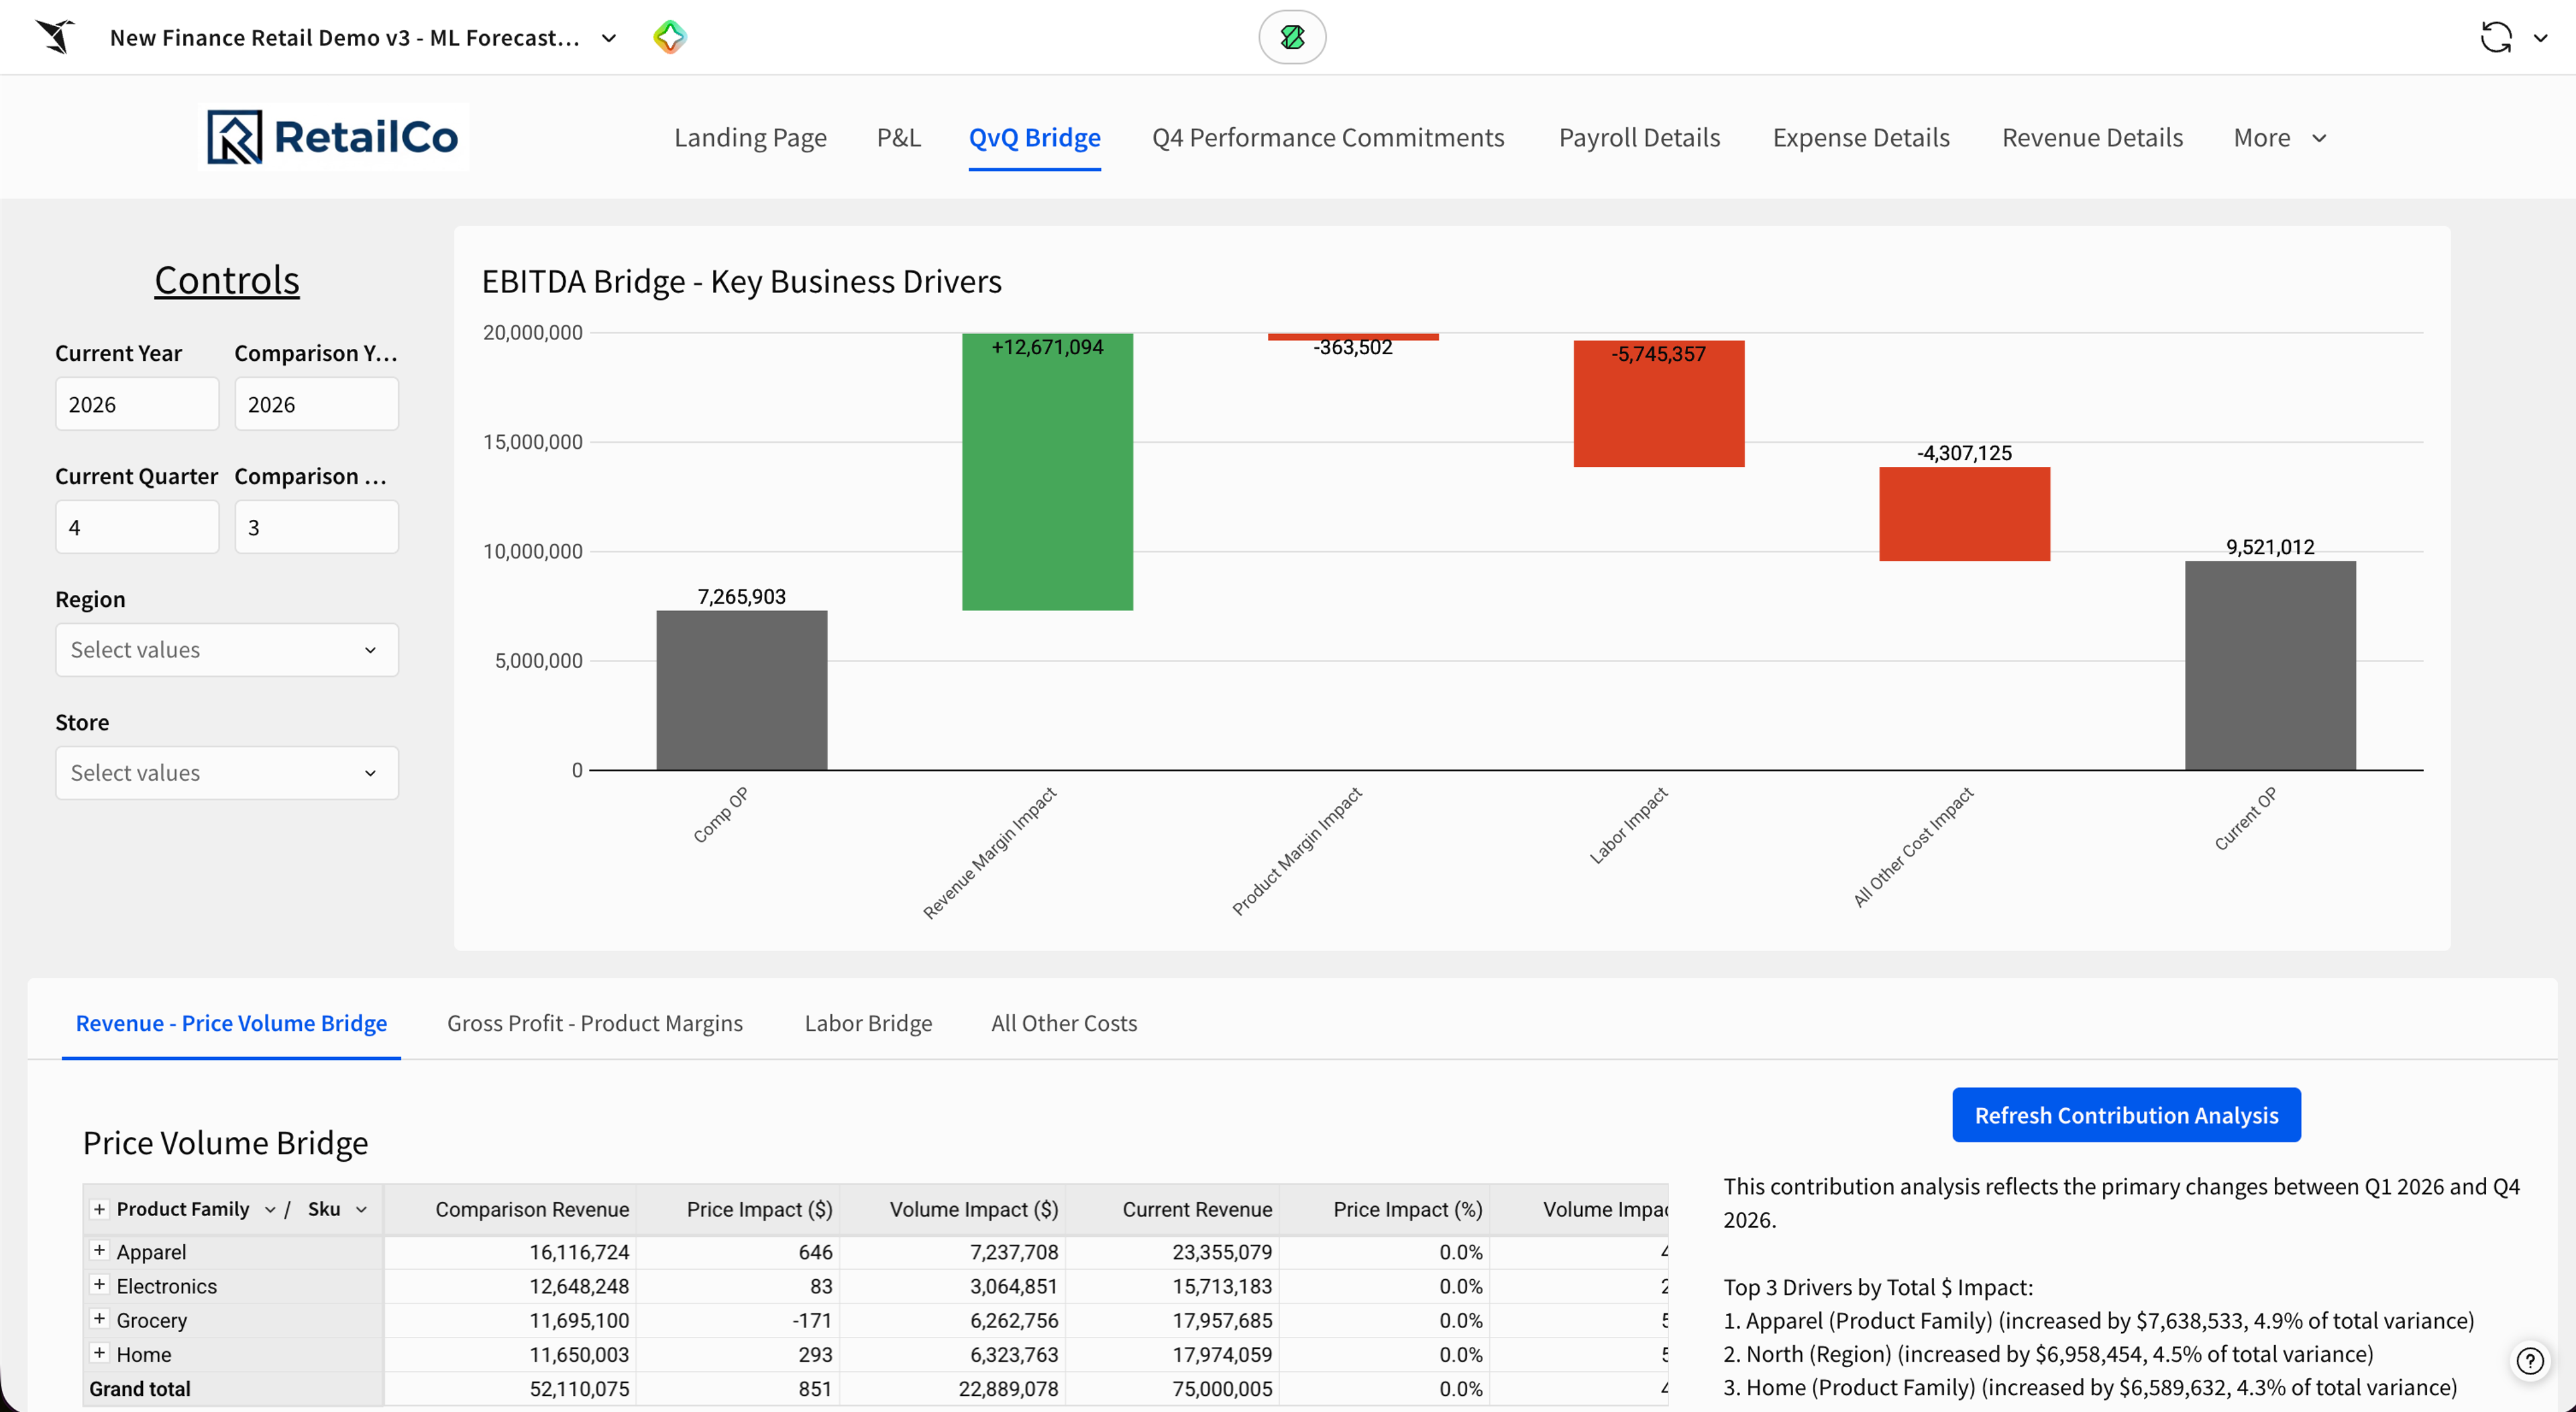Image resolution: width=2576 pixels, height=1412 pixels.
Task: Open the Store select values dropdown
Action: click(227, 773)
